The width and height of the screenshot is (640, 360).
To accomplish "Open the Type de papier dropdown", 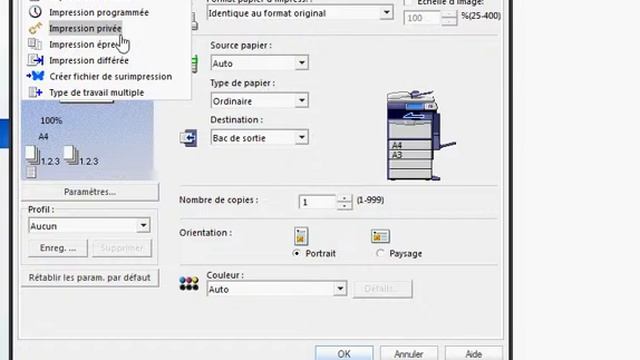I will pyautogui.click(x=302, y=100).
